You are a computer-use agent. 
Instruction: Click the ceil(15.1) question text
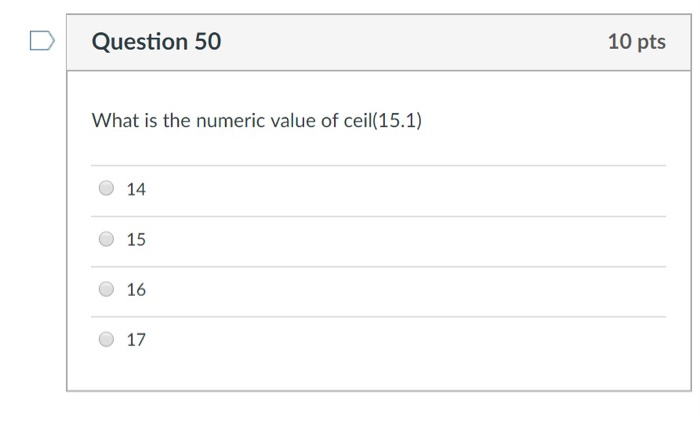point(384,121)
